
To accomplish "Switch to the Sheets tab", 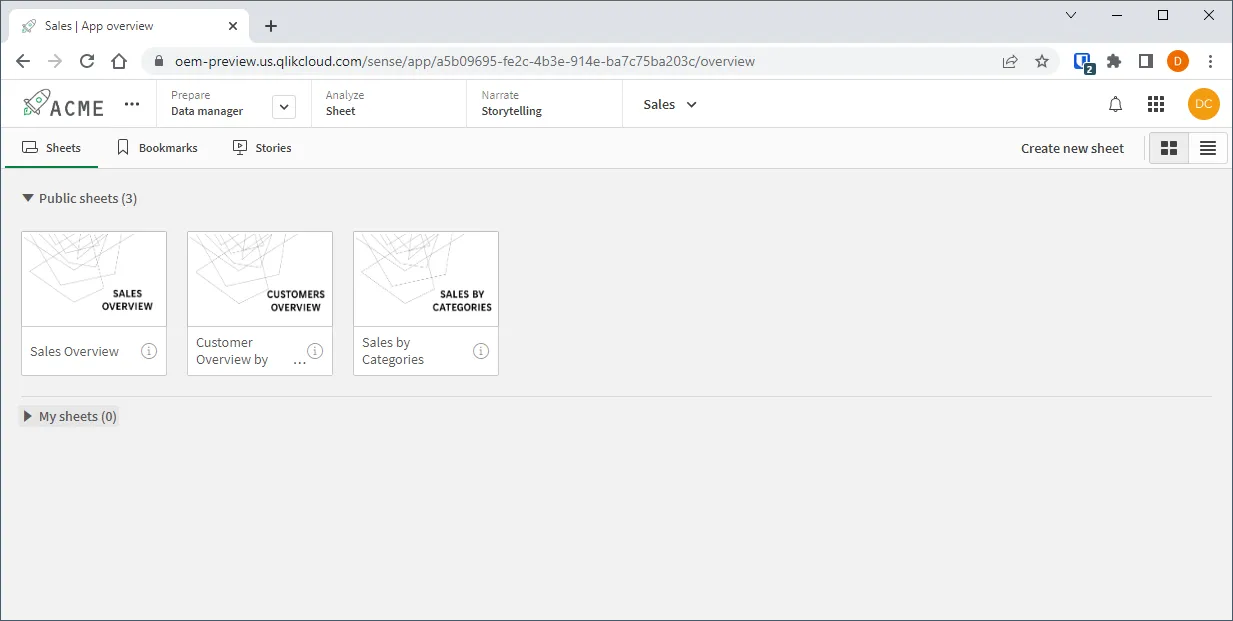I will [51, 147].
